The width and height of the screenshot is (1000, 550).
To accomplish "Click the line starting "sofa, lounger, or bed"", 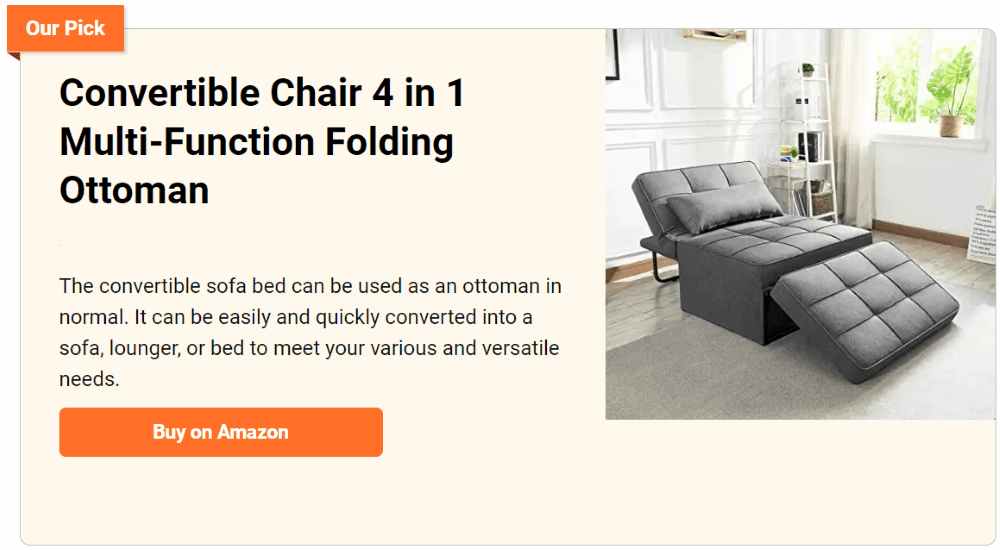I will pos(309,348).
